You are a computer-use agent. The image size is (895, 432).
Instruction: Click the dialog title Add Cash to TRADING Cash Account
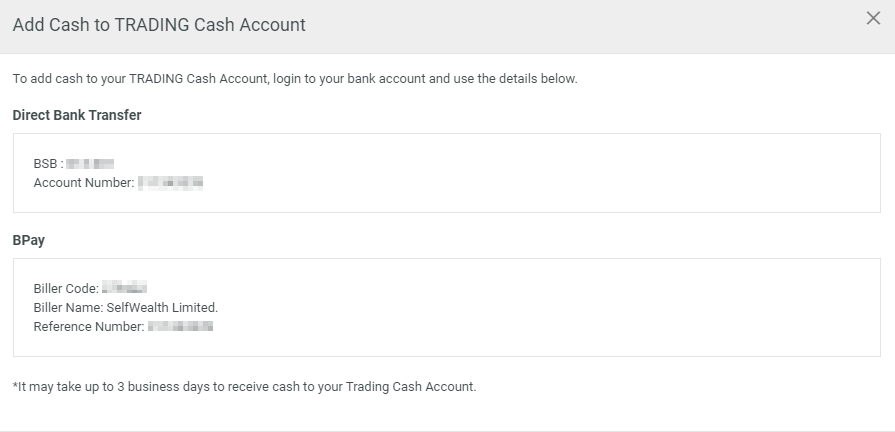(159, 25)
